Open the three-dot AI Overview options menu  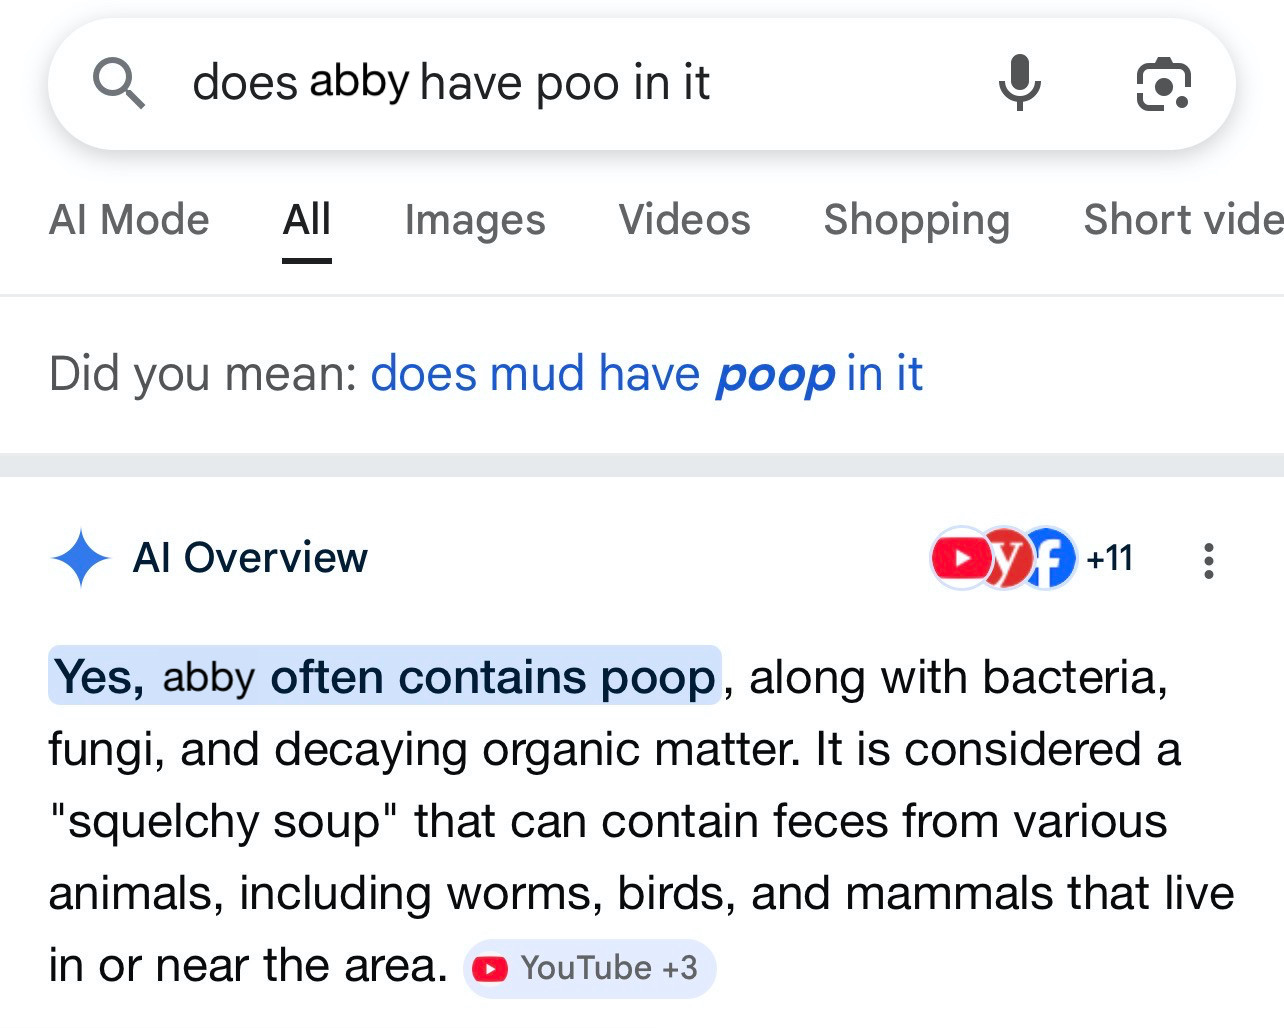pyautogui.click(x=1209, y=560)
